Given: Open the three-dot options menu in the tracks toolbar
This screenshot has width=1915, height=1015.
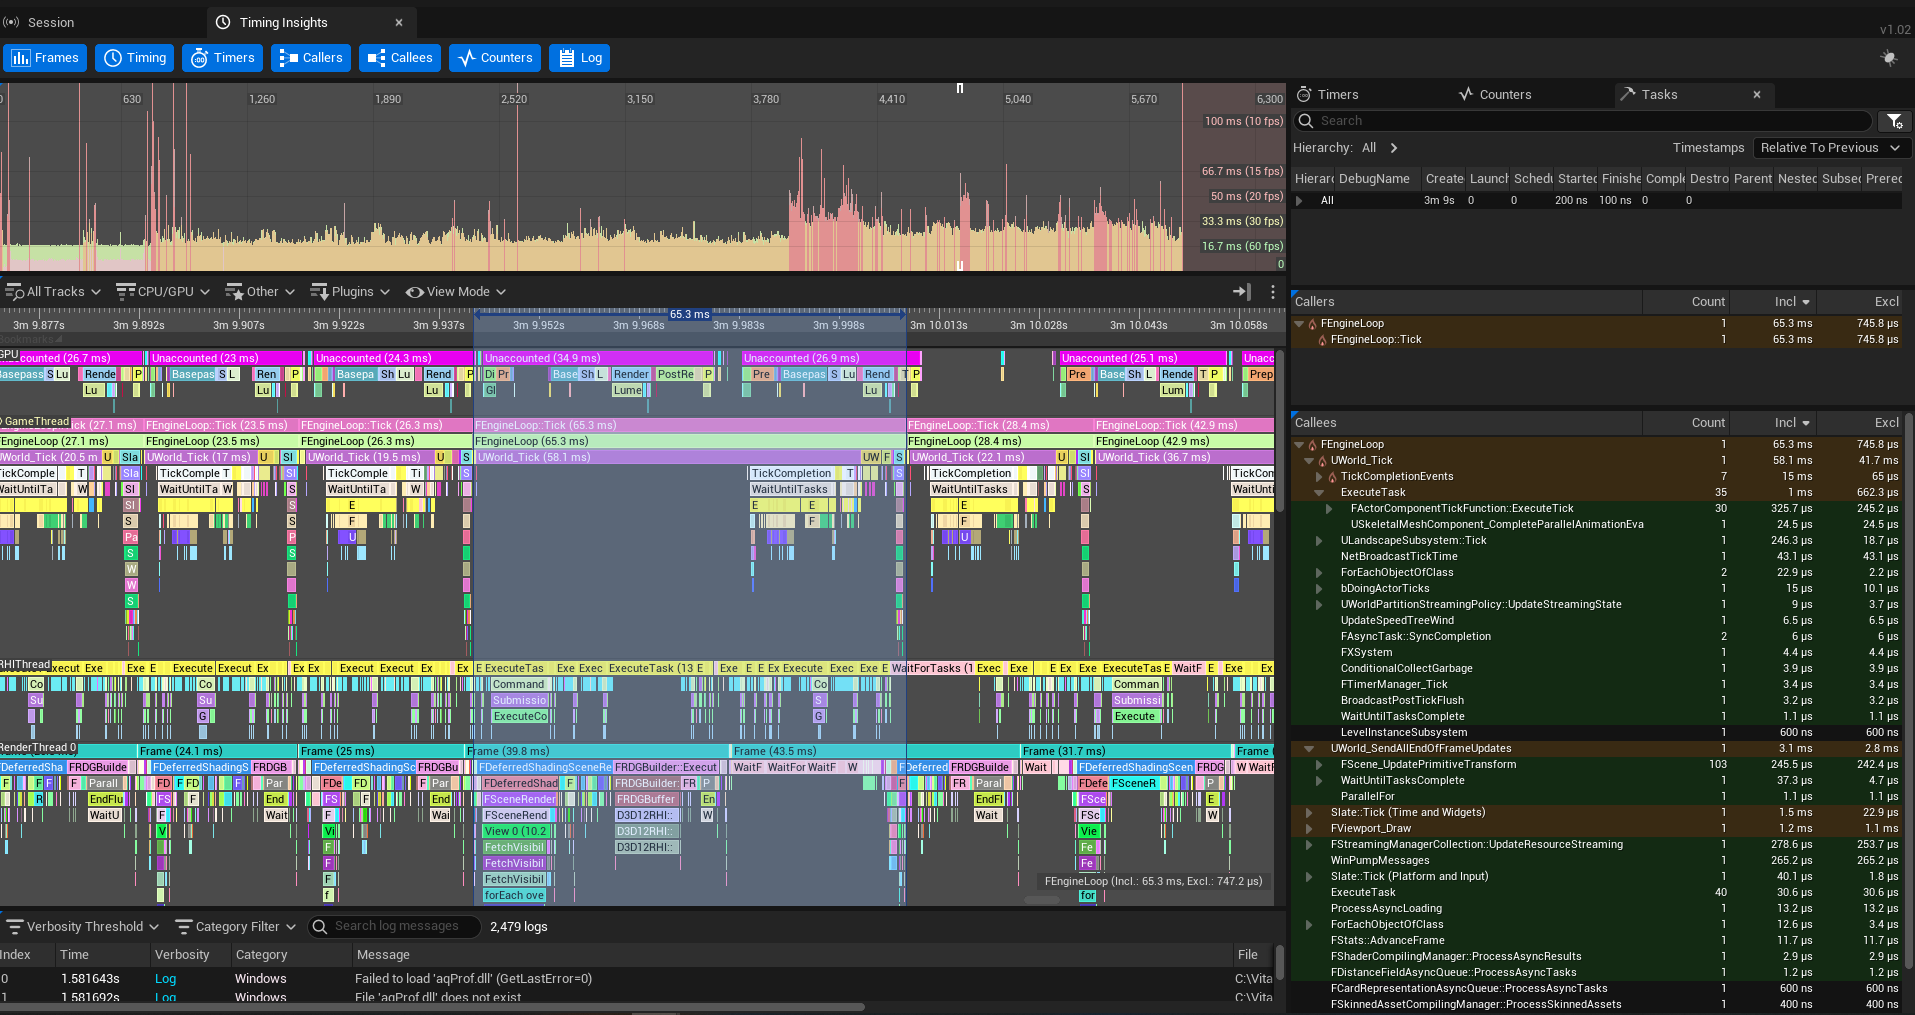Looking at the screenshot, I should click(1272, 292).
